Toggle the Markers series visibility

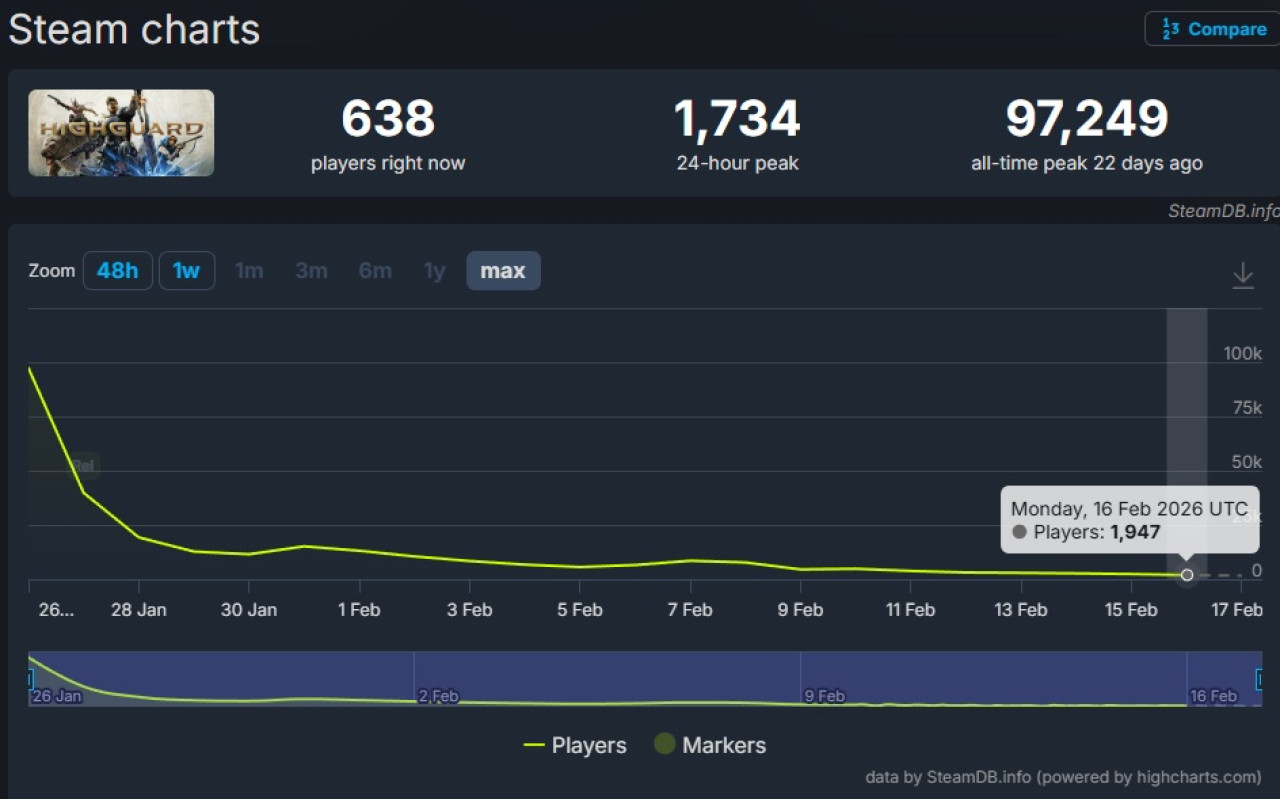(723, 745)
